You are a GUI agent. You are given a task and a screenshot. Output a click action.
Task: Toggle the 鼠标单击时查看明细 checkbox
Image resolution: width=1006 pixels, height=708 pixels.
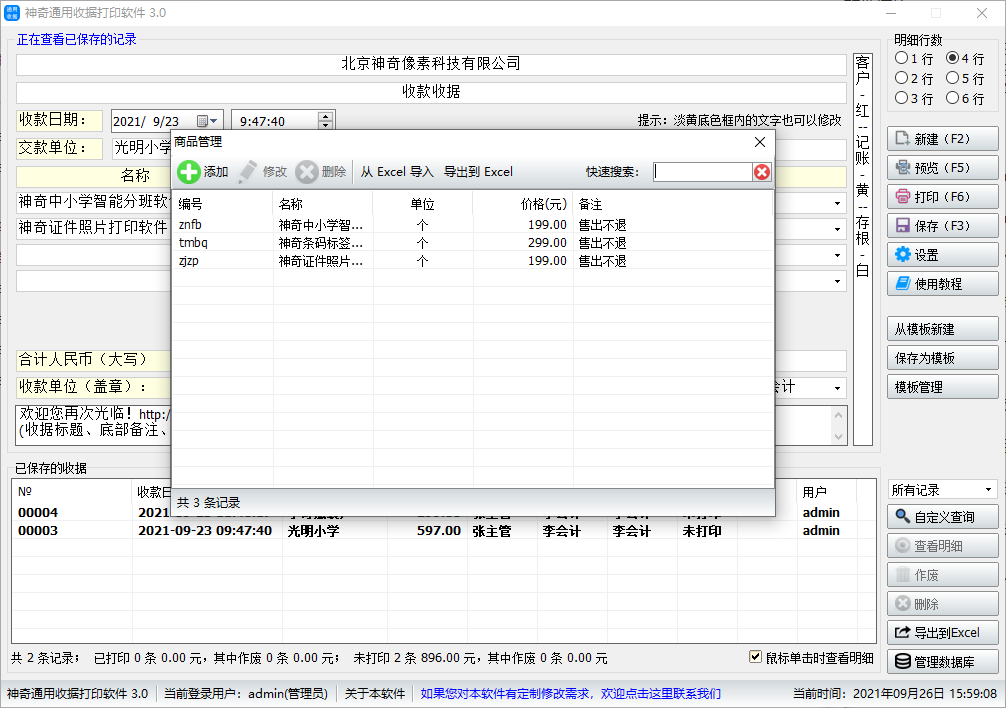[x=755, y=656]
